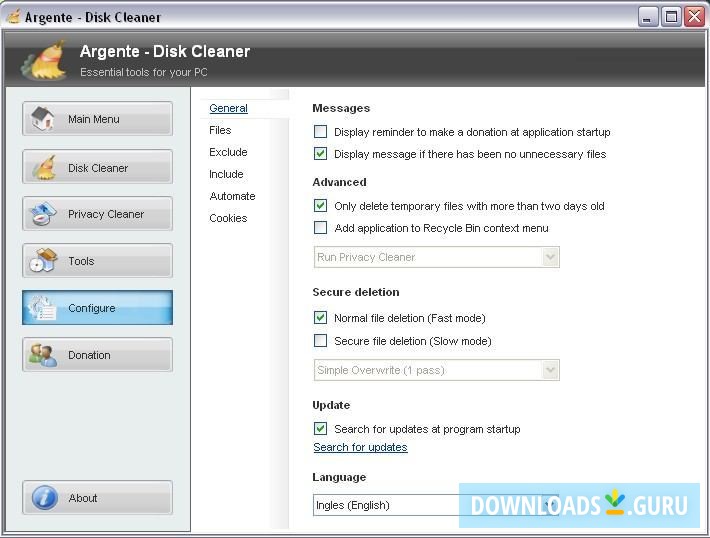The width and height of the screenshot is (710, 538).
Task: Click the house icon on Main Menu
Action: tap(43, 119)
